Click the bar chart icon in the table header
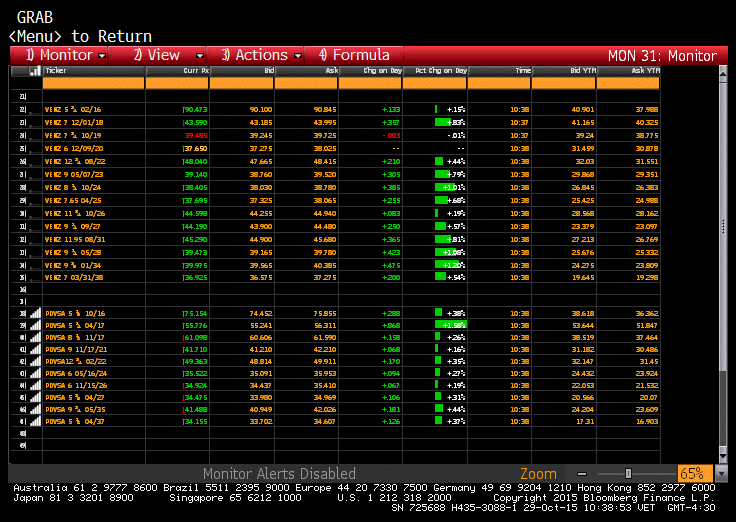Image resolution: width=736 pixels, height=522 pixels. [35, 71]
